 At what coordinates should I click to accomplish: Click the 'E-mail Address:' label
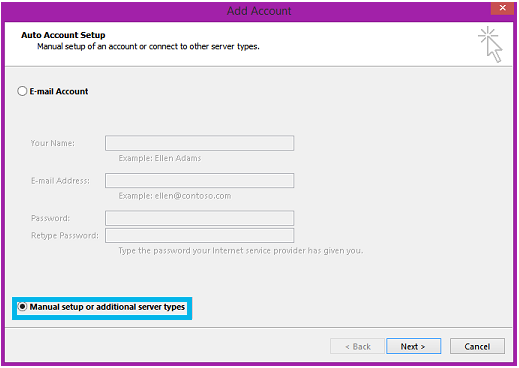pyautogui.click(x=60, y=181)
